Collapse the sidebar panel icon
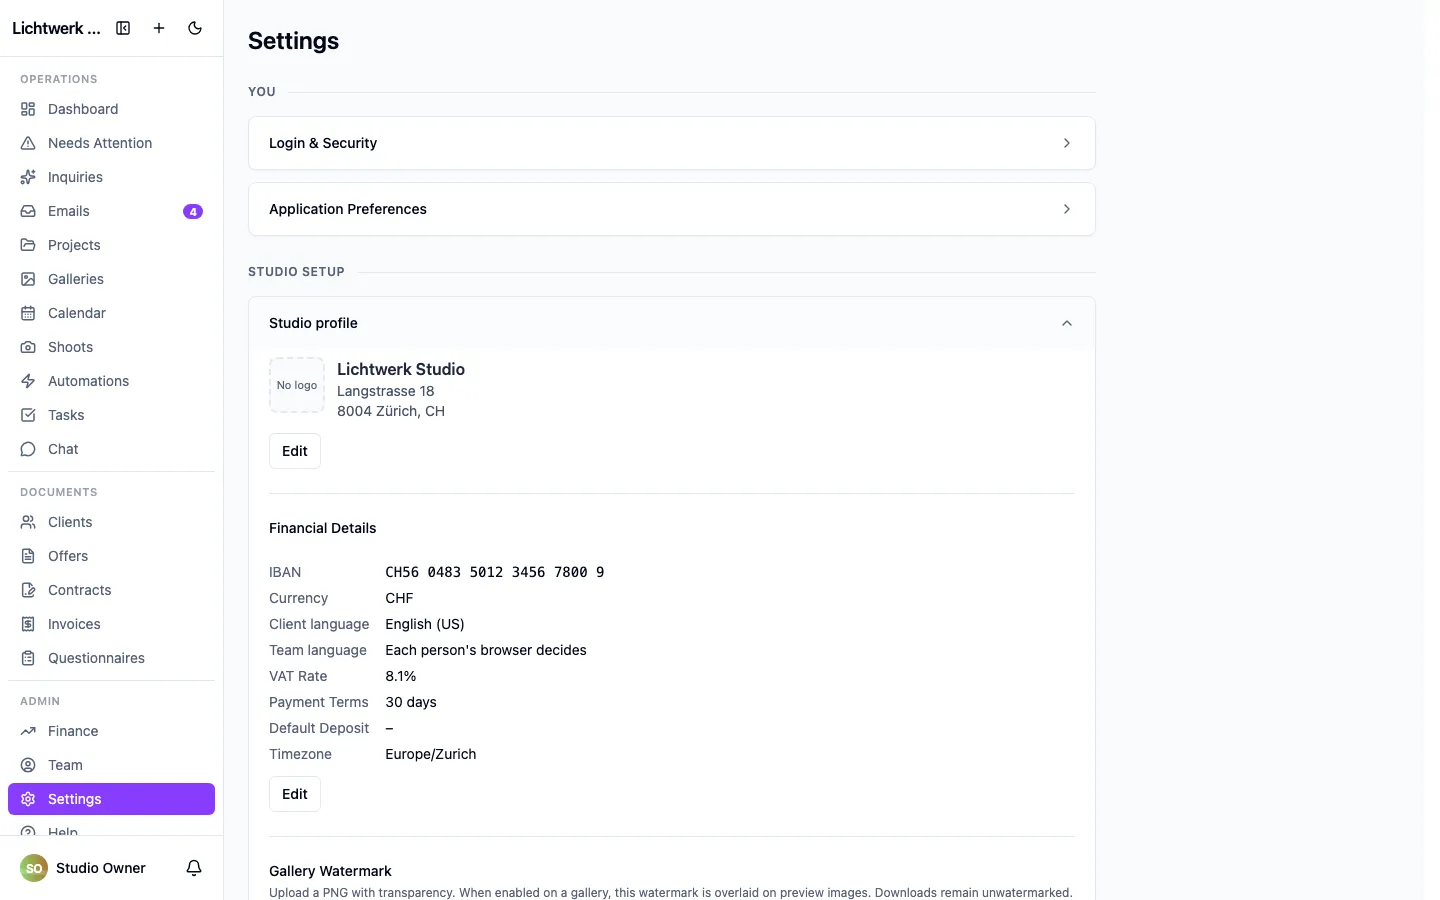The width and height of the screenshot is (1440, 900). [x=123, y=28]
